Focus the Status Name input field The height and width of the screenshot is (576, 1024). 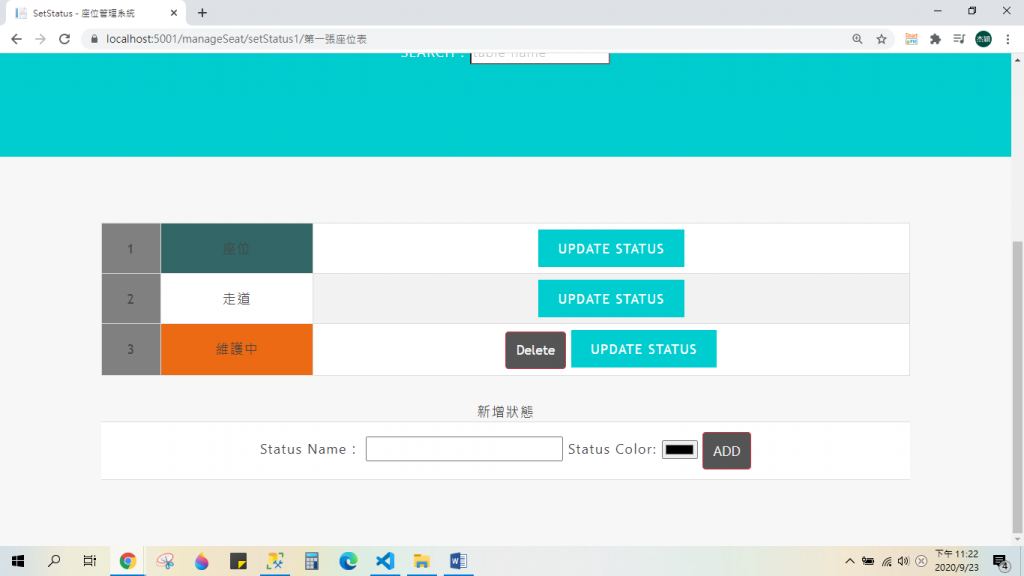point(464,449)
